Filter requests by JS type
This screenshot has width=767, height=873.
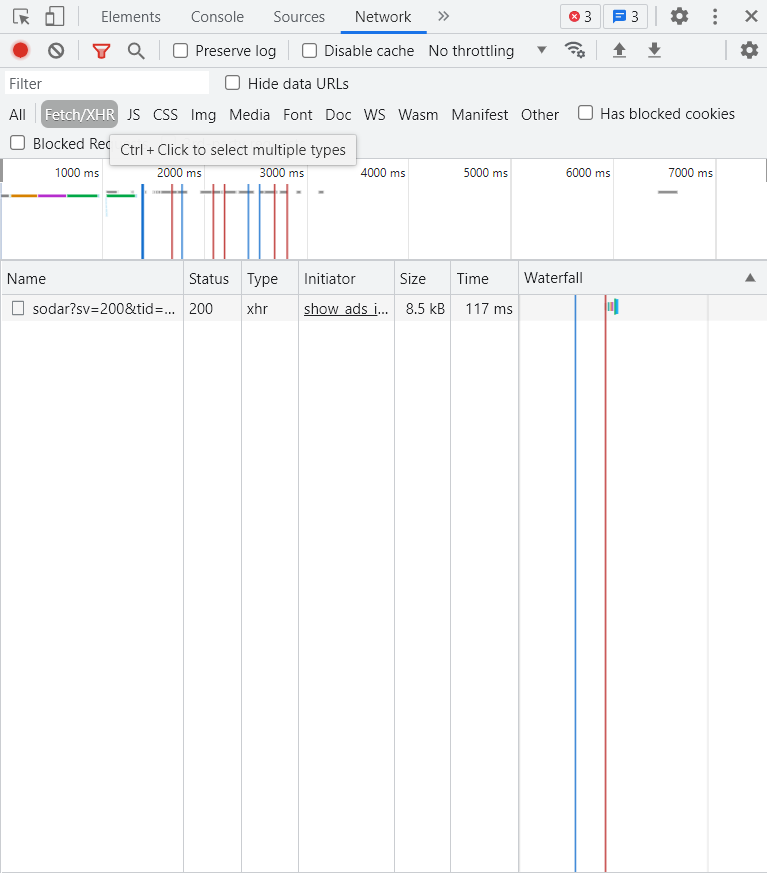coord(134,115)
